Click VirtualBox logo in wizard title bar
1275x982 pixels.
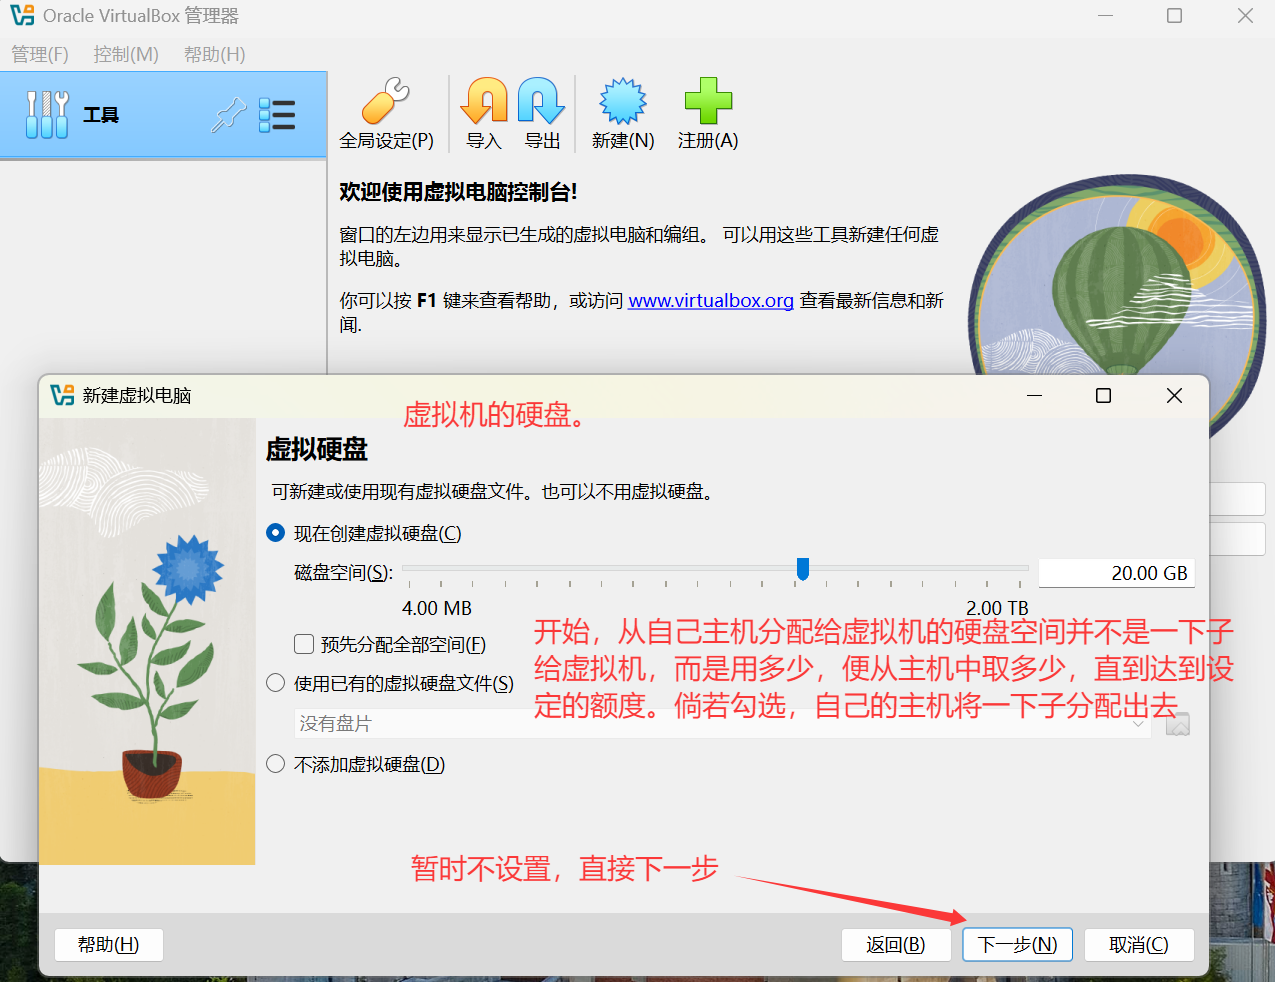coord(62,395)
